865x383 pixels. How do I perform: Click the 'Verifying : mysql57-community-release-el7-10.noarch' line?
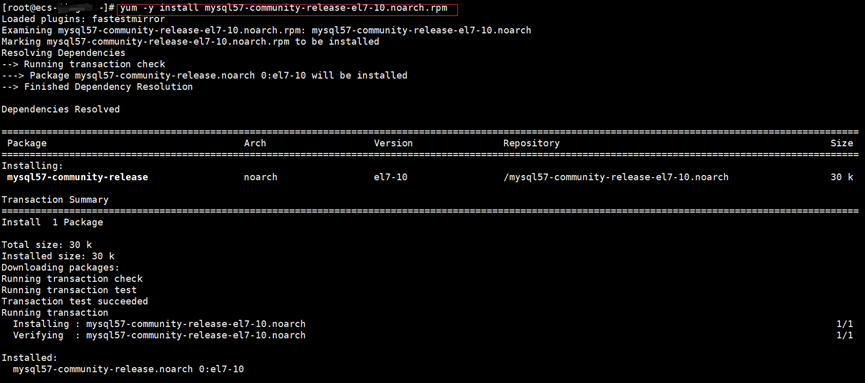(x=159, y=335)
